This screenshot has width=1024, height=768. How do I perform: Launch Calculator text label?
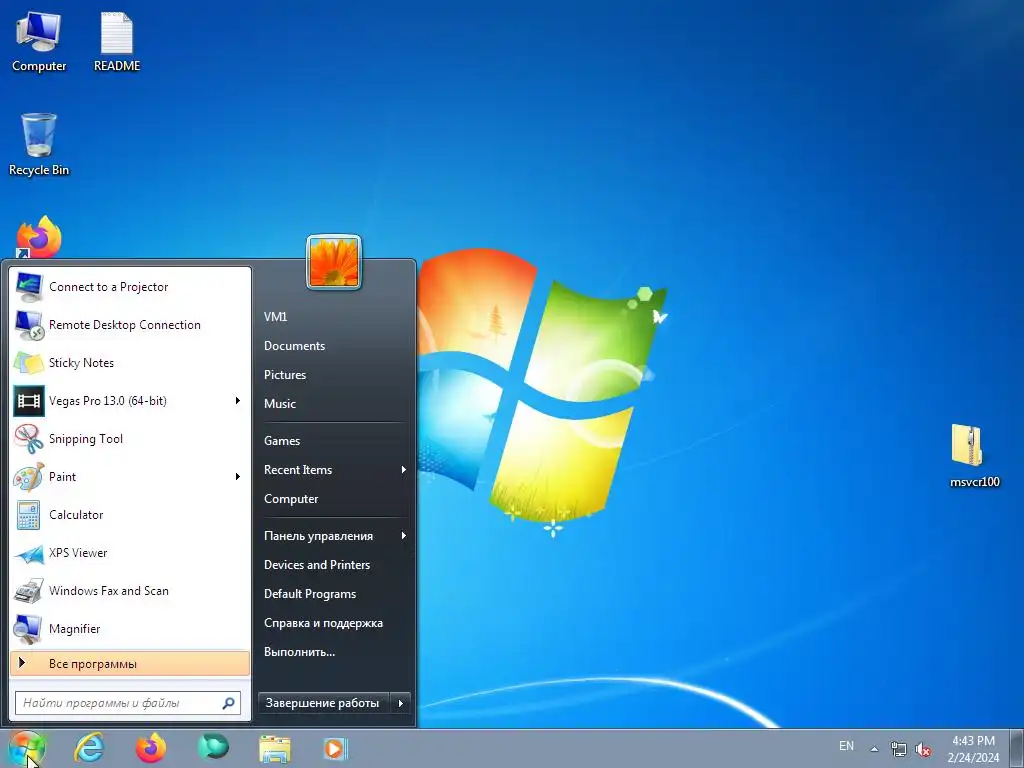pyautogui.click(x=76, y=515)
